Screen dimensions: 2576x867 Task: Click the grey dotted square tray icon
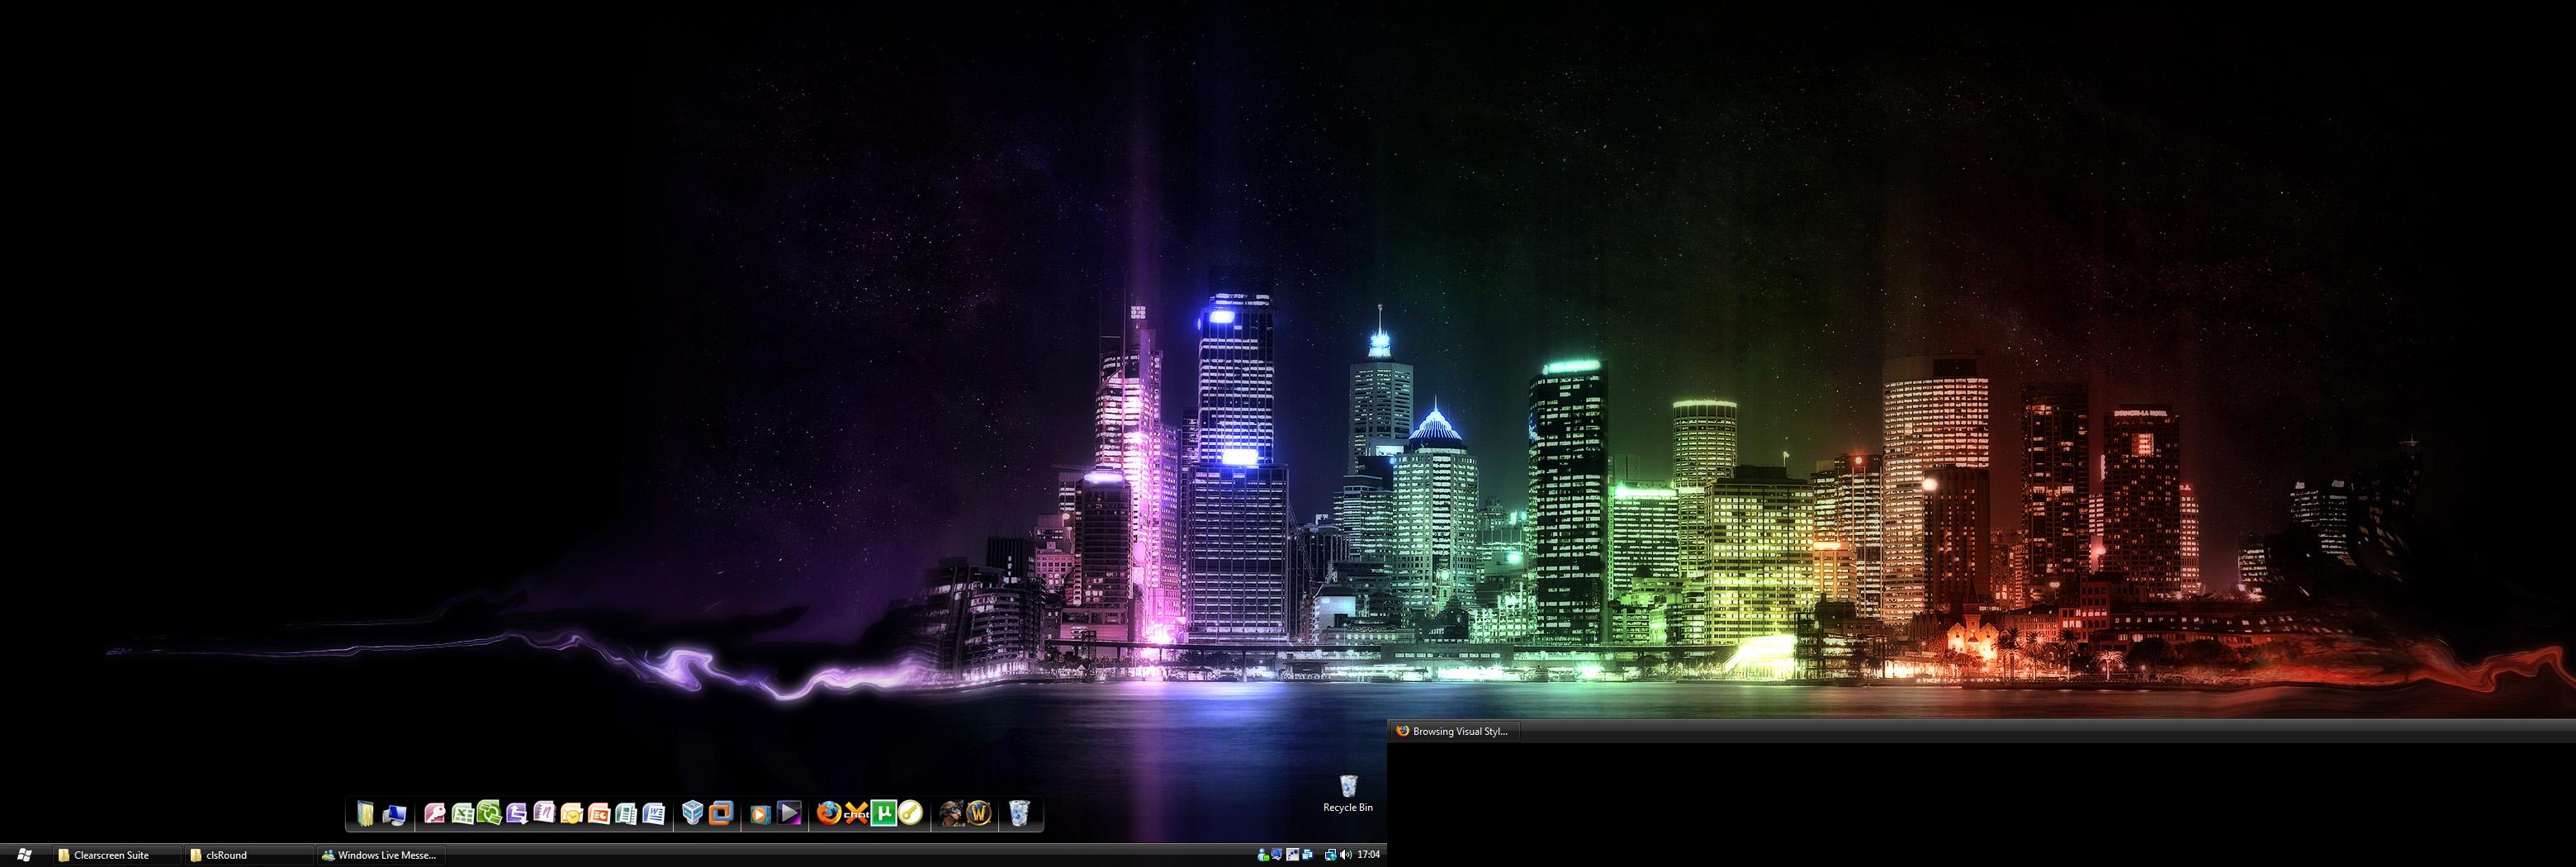point(1293,855)
